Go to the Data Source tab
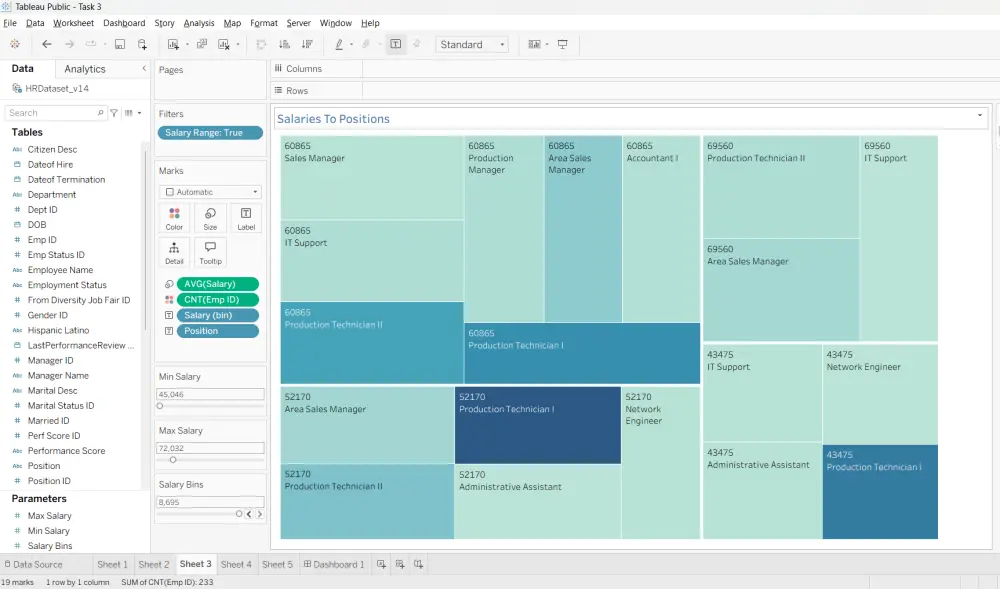1000x589 pixels. coord(33,564)
